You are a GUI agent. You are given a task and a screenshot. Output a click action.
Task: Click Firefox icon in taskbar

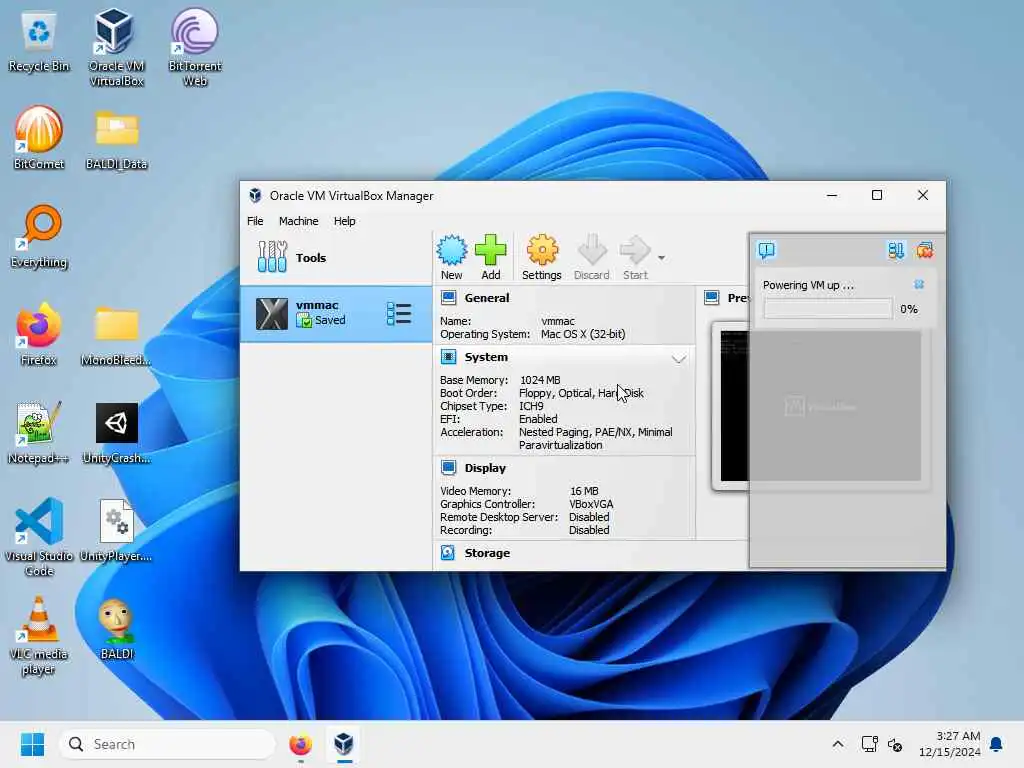point(300,744)
